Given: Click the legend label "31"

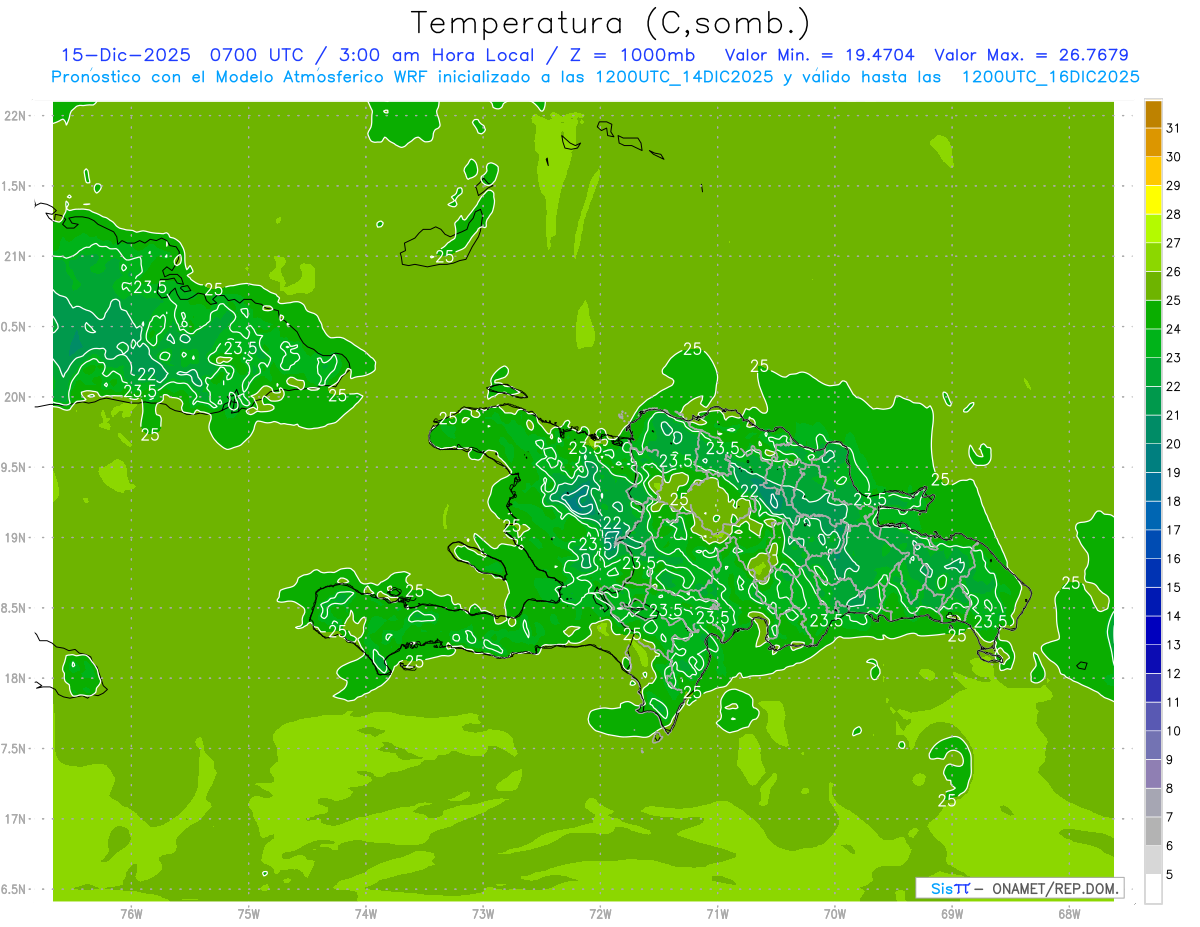Looking at the screenshot, I should pos(1173,128).
